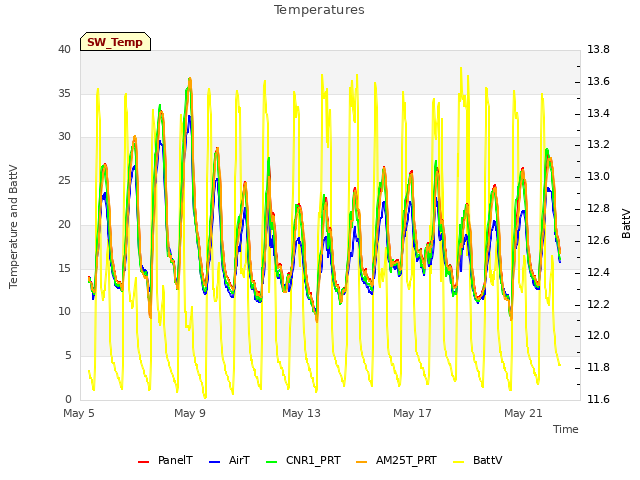Viewport: 640px width, 480px height.
Task: Click the green CNR1_PRT legend swatch
Action: [x=271, y=462]
